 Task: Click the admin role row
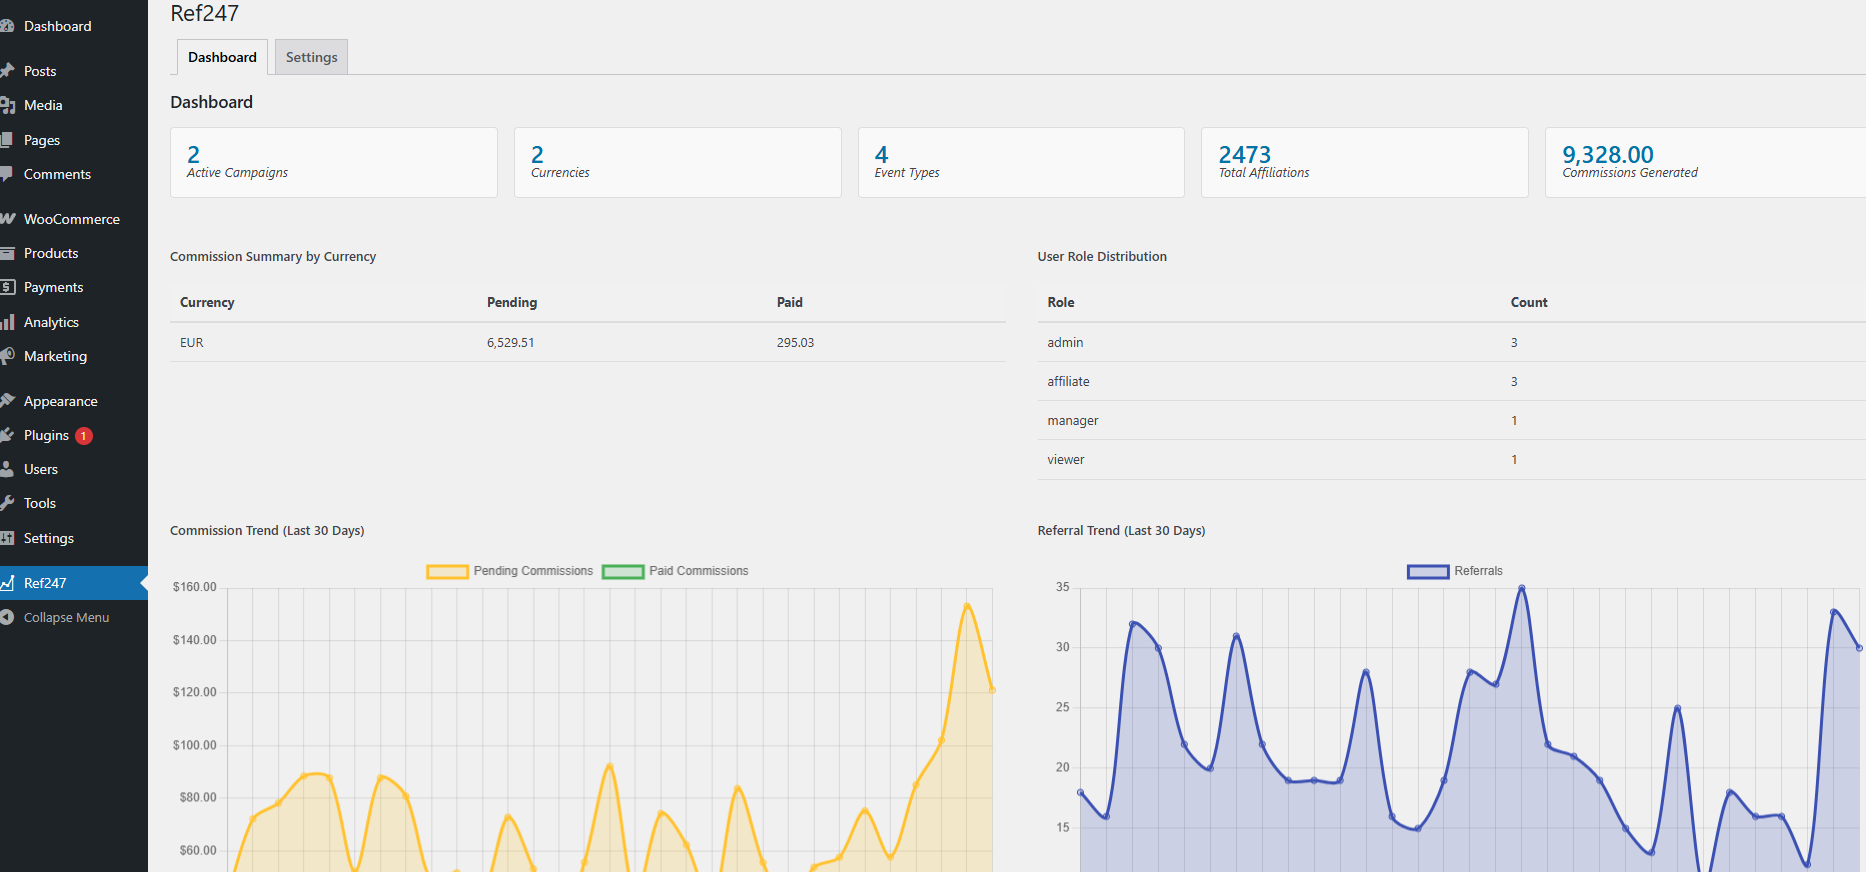pos(1451,342)
